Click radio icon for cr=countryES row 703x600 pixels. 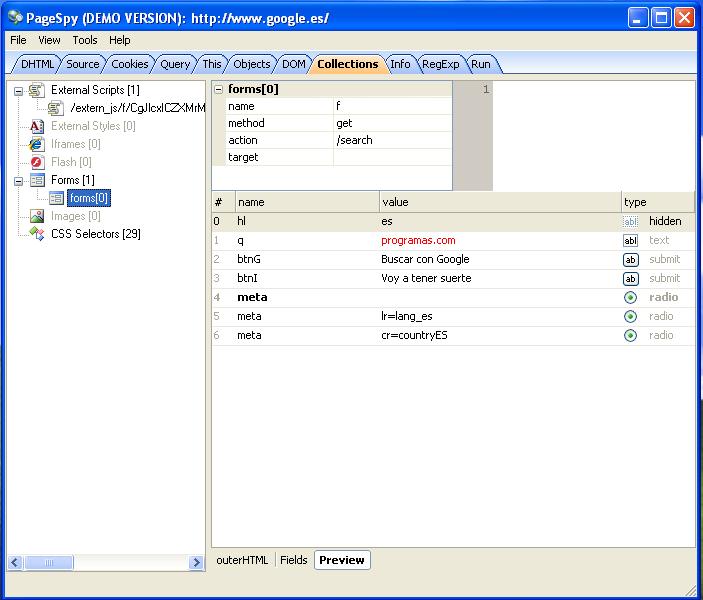(x=630, y=335)
